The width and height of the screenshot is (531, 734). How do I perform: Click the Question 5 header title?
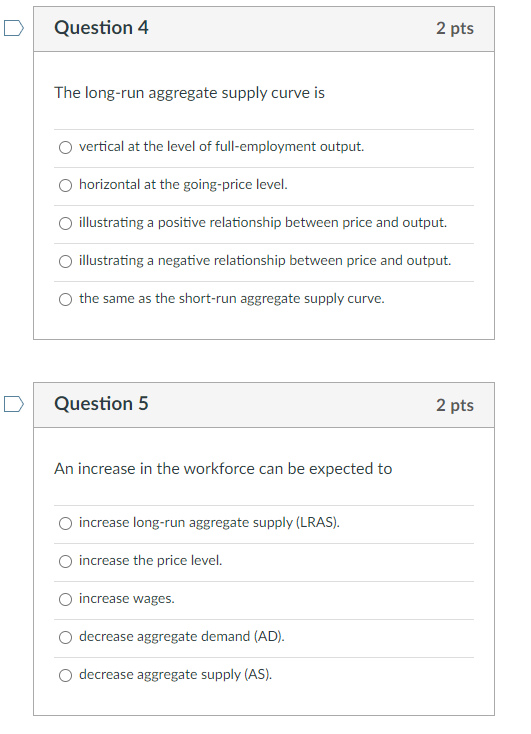[101, 404]
